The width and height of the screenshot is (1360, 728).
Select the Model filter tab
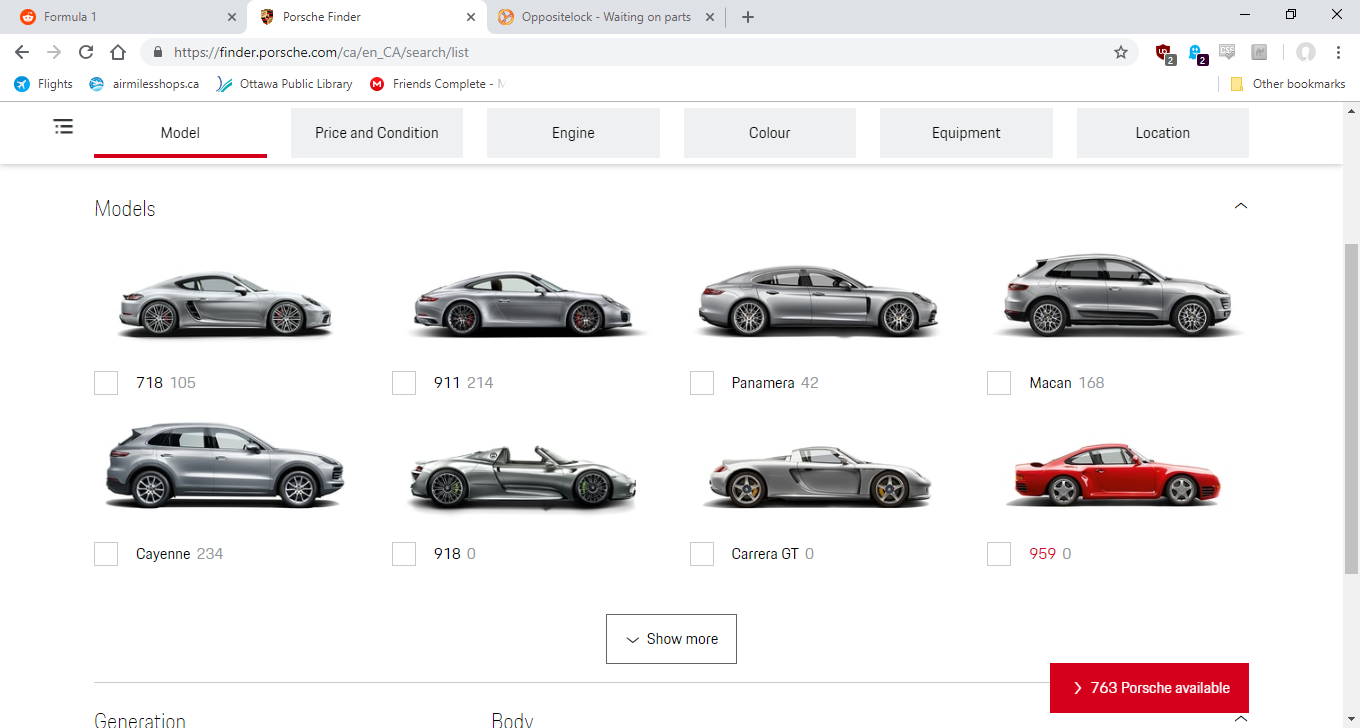[x=180, y=133]
